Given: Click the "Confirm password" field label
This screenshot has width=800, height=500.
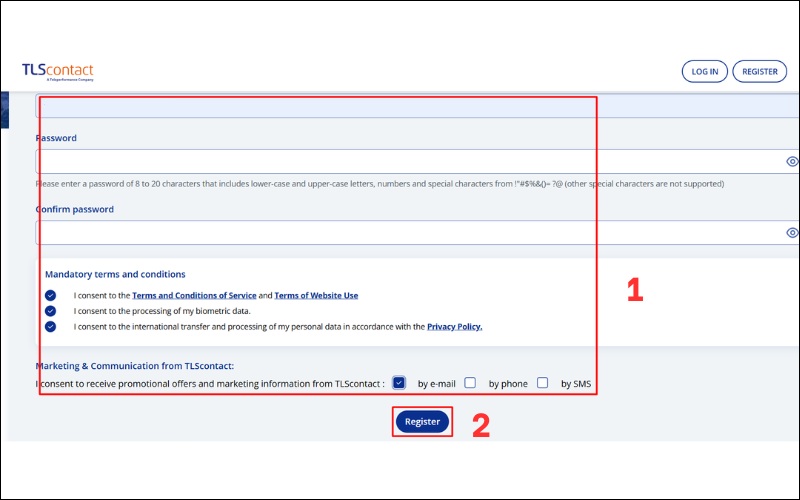Looking at the screenshot, I should pos(75,210).
